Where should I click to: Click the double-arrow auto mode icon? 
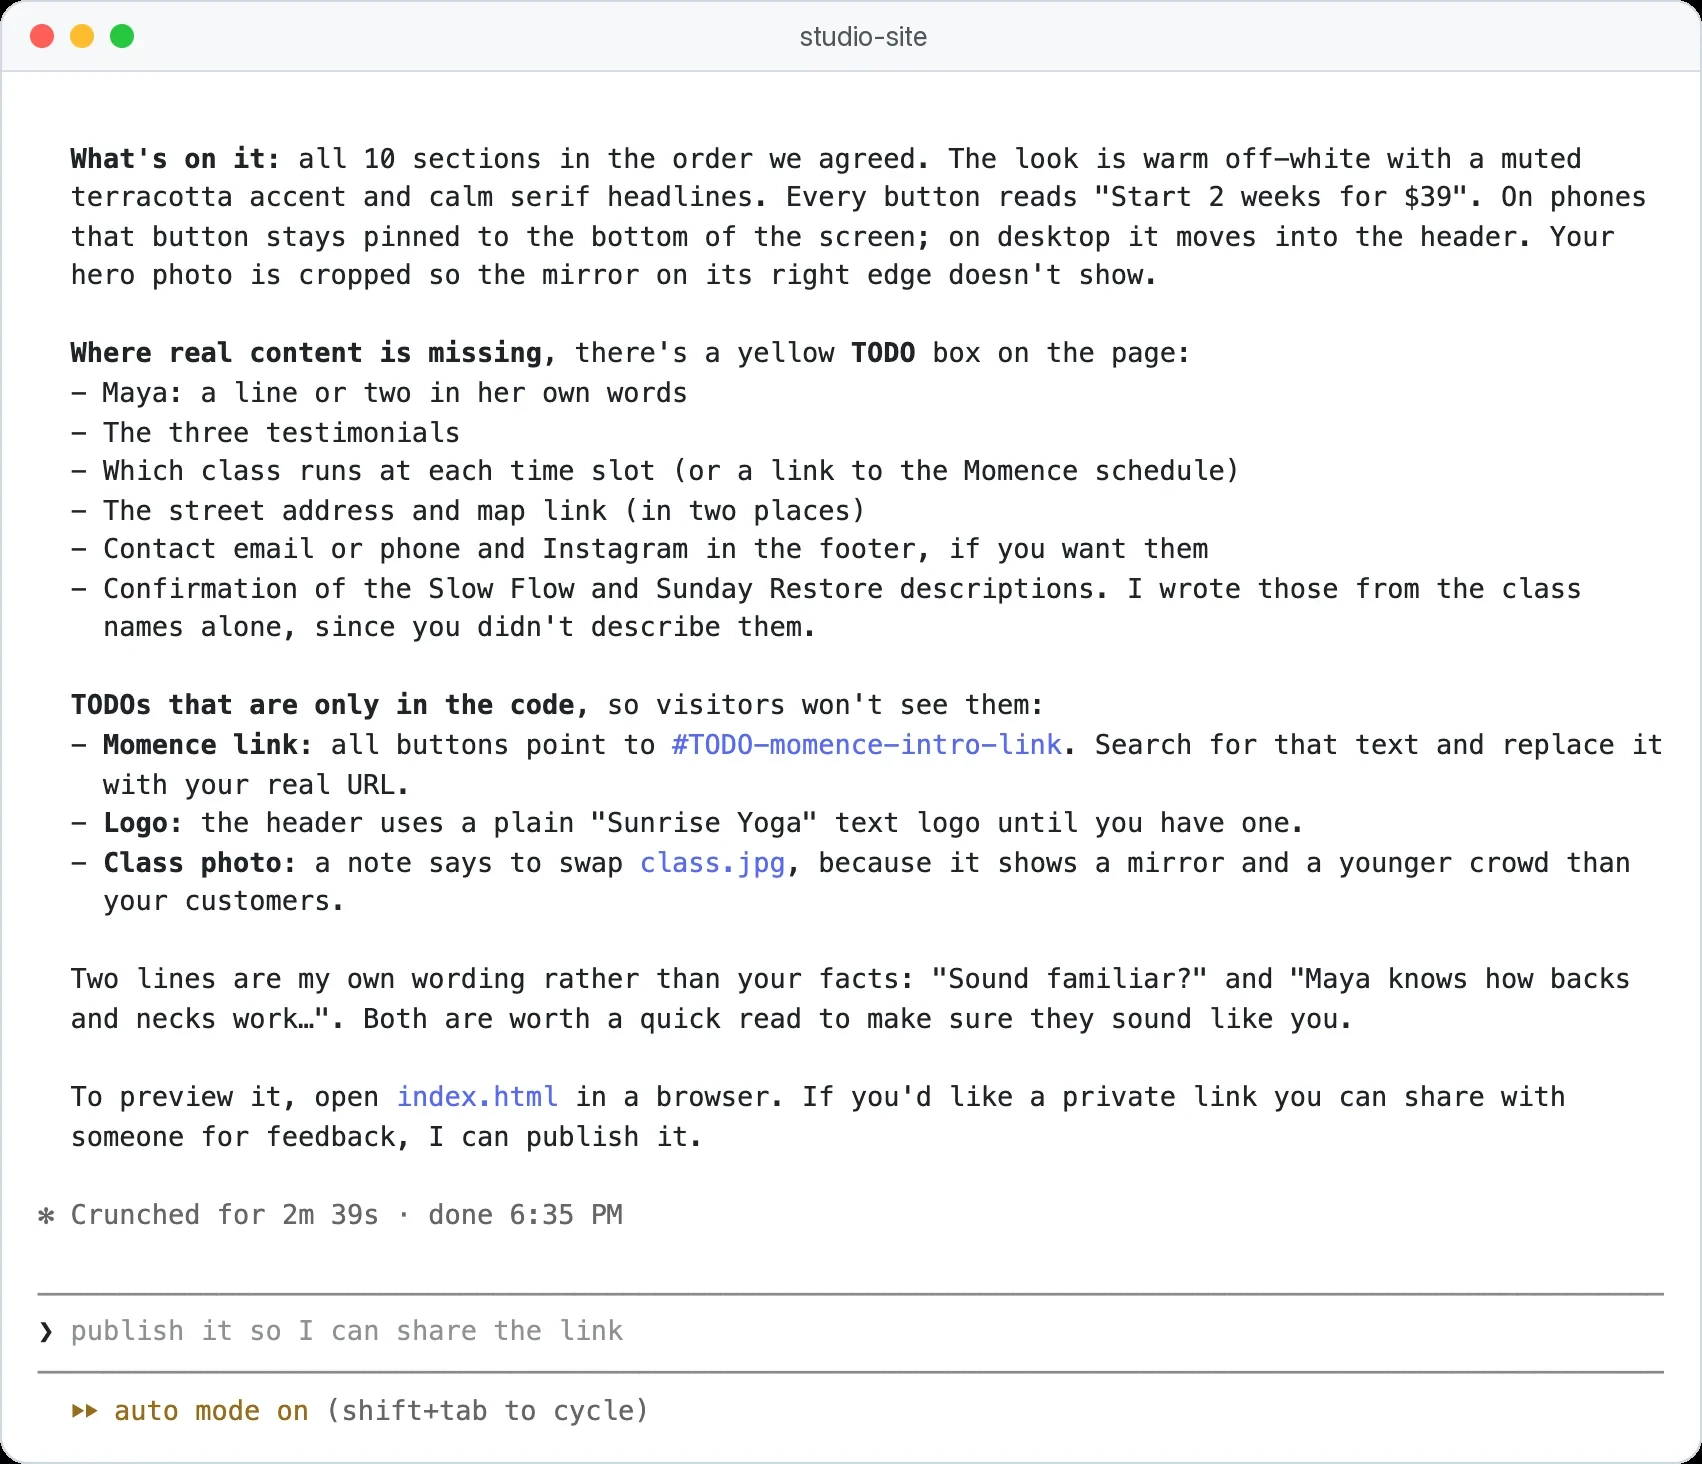[84, 1411]
